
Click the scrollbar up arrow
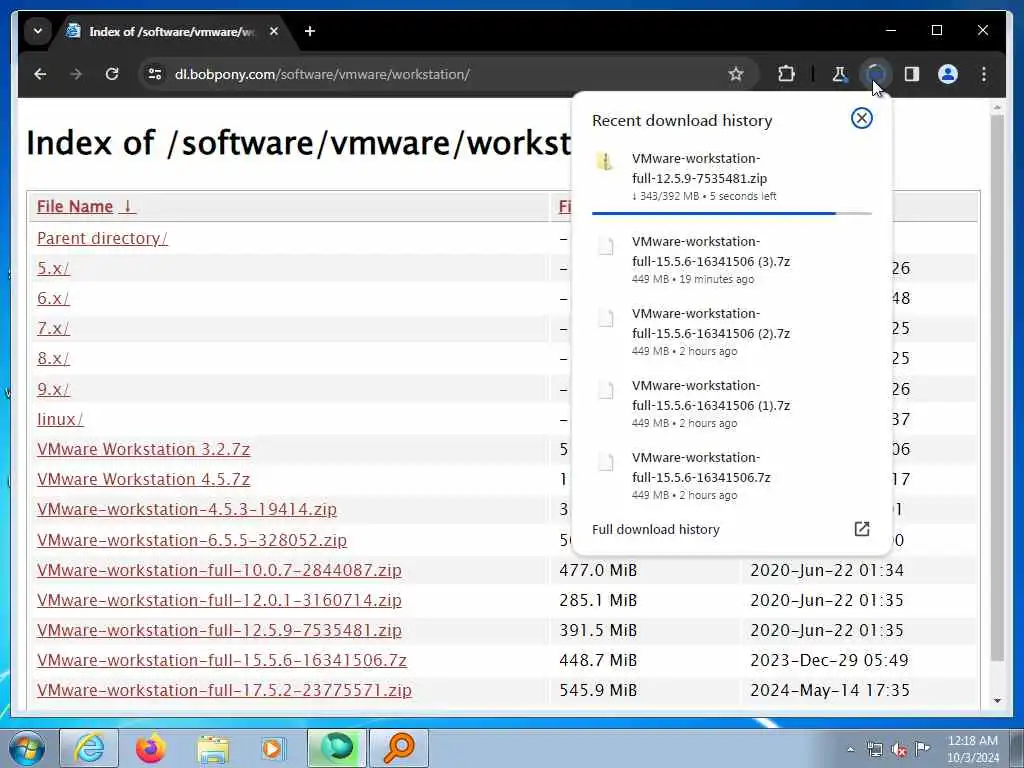coord(997,107)
